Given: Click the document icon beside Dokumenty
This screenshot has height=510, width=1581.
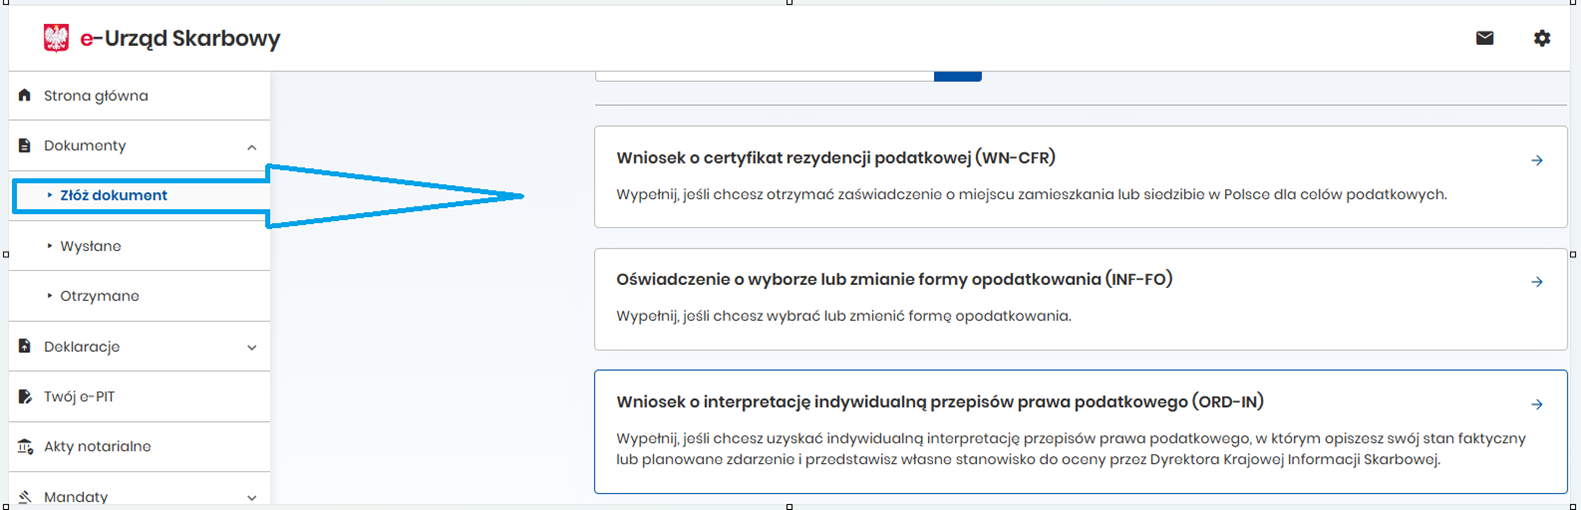Looking at the screenshot, I should (25, 145).
